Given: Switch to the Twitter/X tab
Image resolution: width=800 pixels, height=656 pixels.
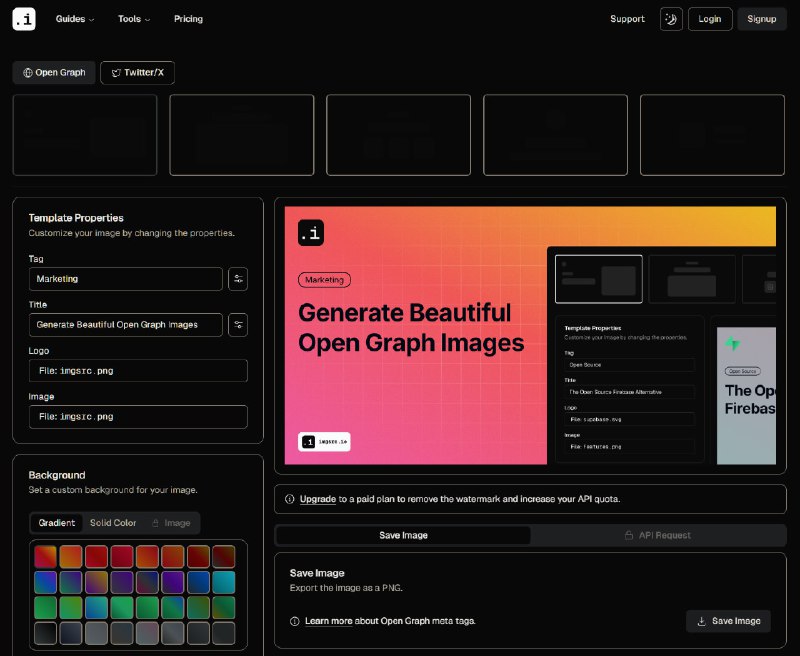Looking at the screenshot, I should click(138, 73).
